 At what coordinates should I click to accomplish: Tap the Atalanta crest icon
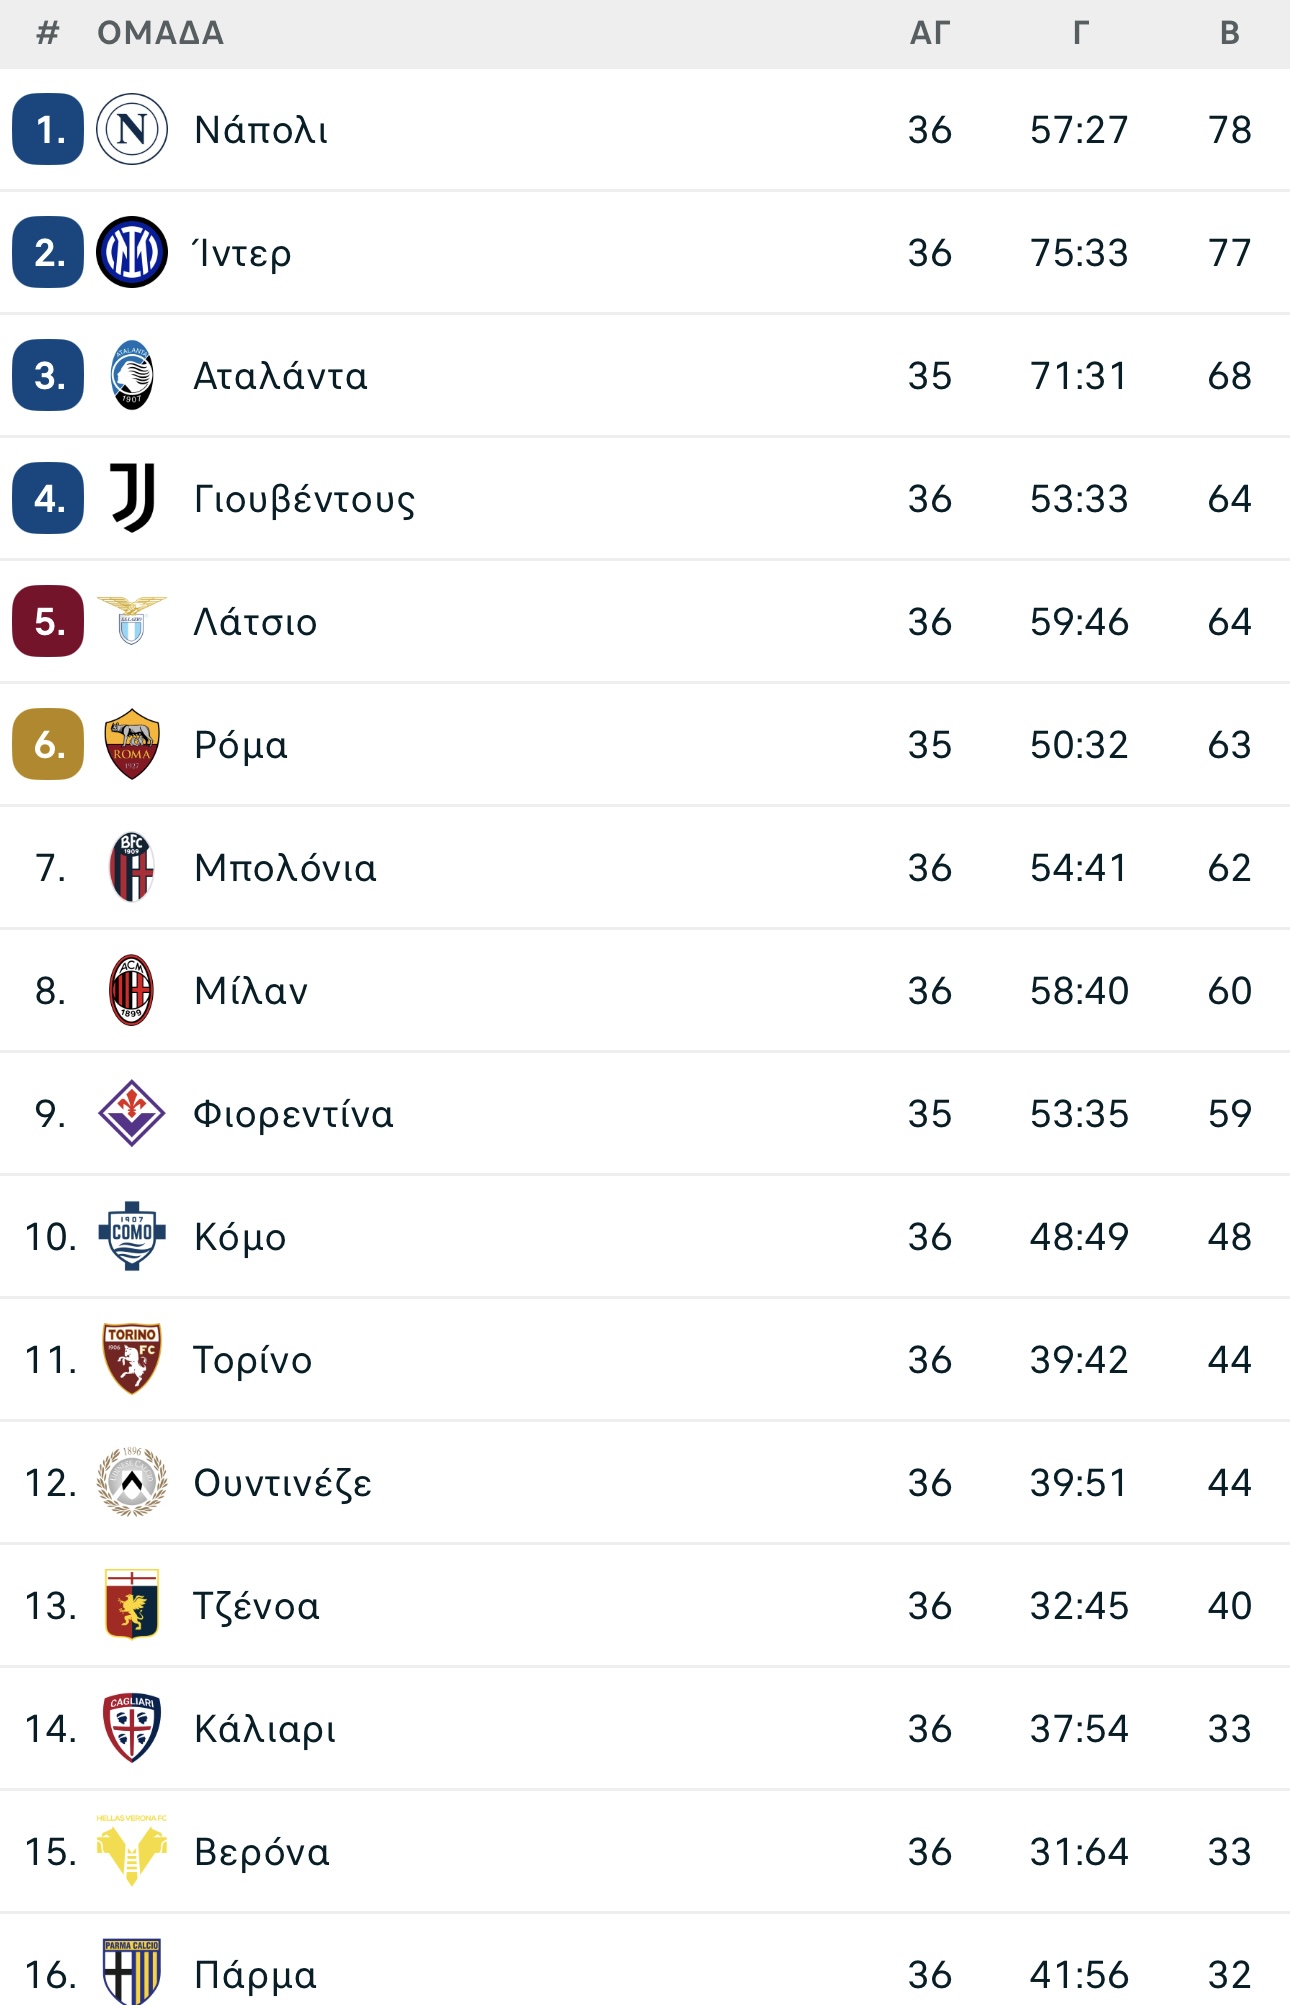pyautogui.click(x=132, y=375)
